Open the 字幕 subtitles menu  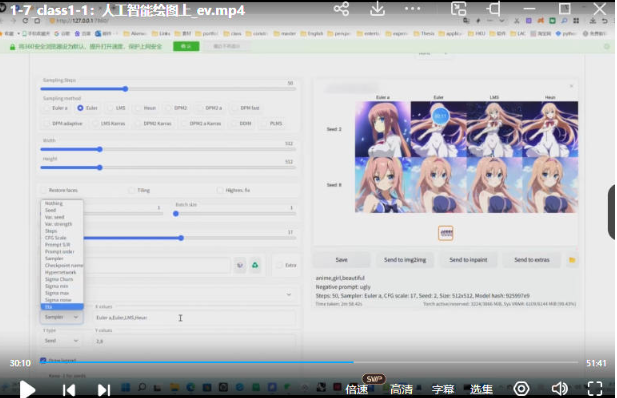(443, 389)
